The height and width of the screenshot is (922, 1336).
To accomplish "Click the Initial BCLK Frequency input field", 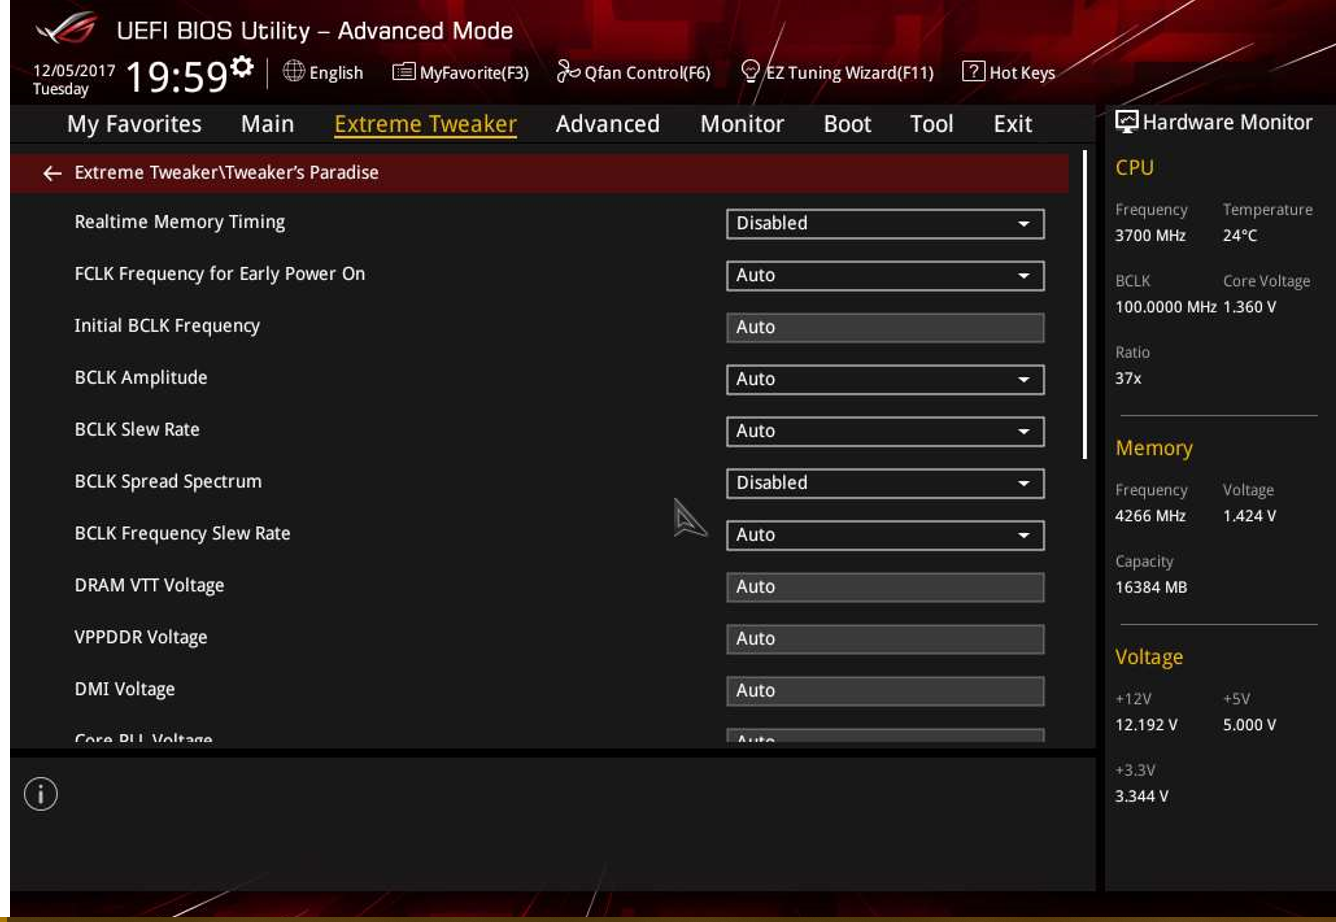I will [x=885, y=327].
